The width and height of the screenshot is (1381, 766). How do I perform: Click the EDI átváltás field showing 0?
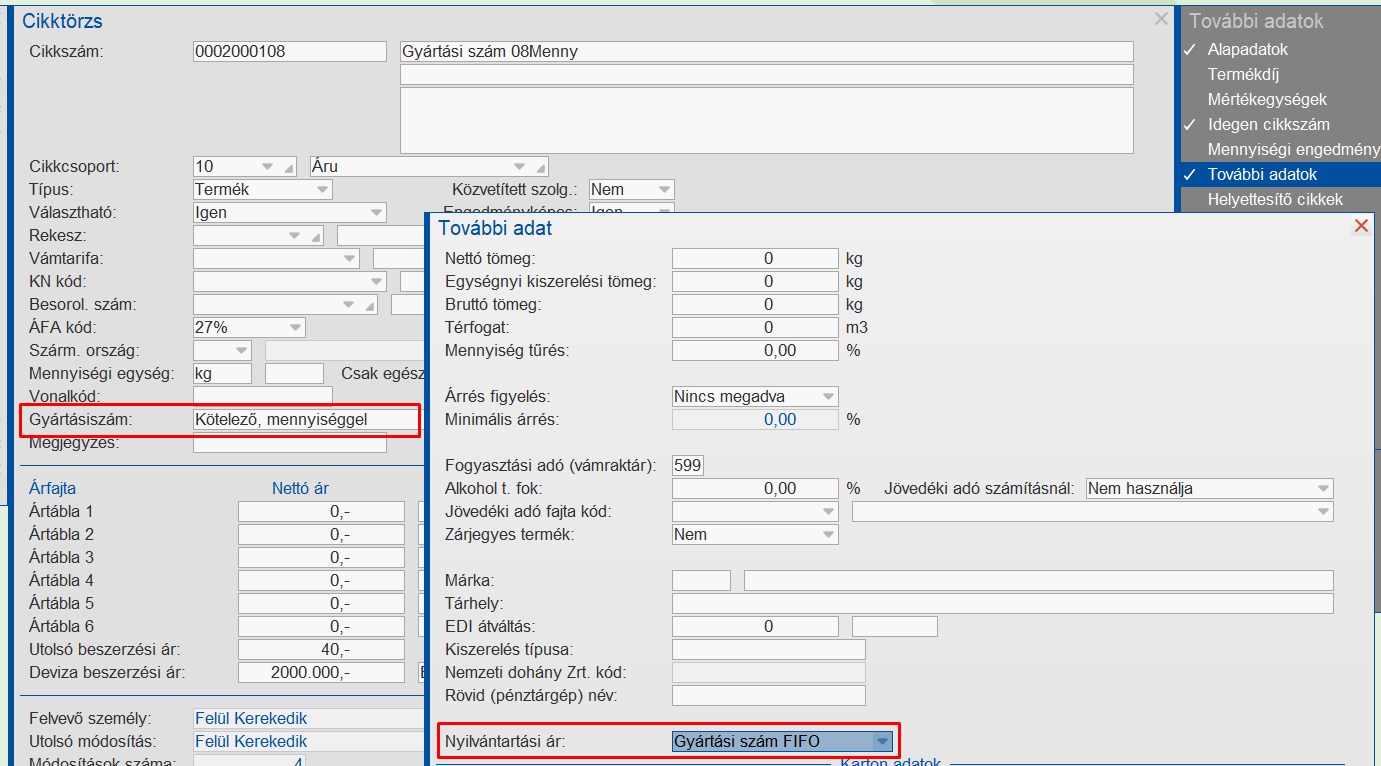coord(755,627)
